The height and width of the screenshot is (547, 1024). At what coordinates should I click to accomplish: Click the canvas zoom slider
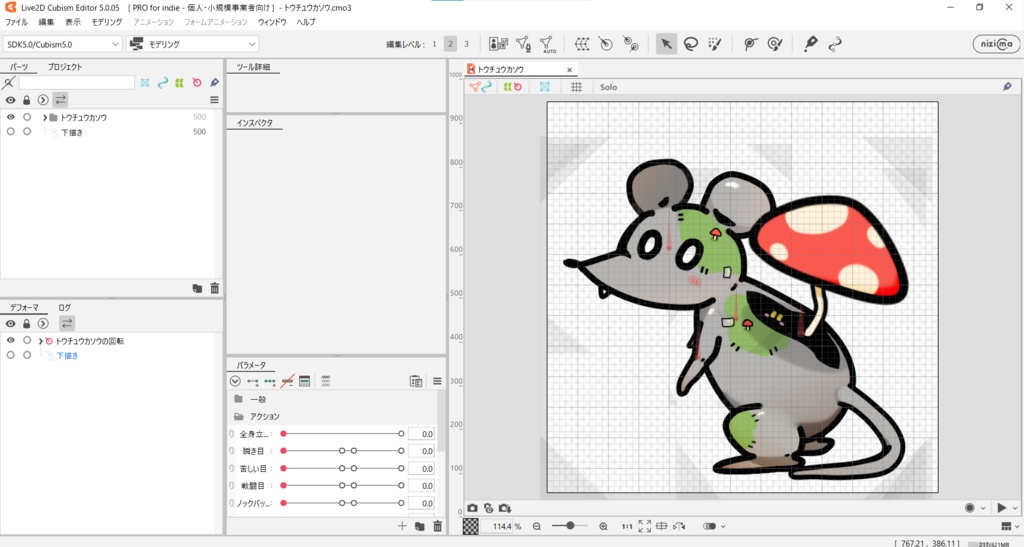tap(569, 526)
